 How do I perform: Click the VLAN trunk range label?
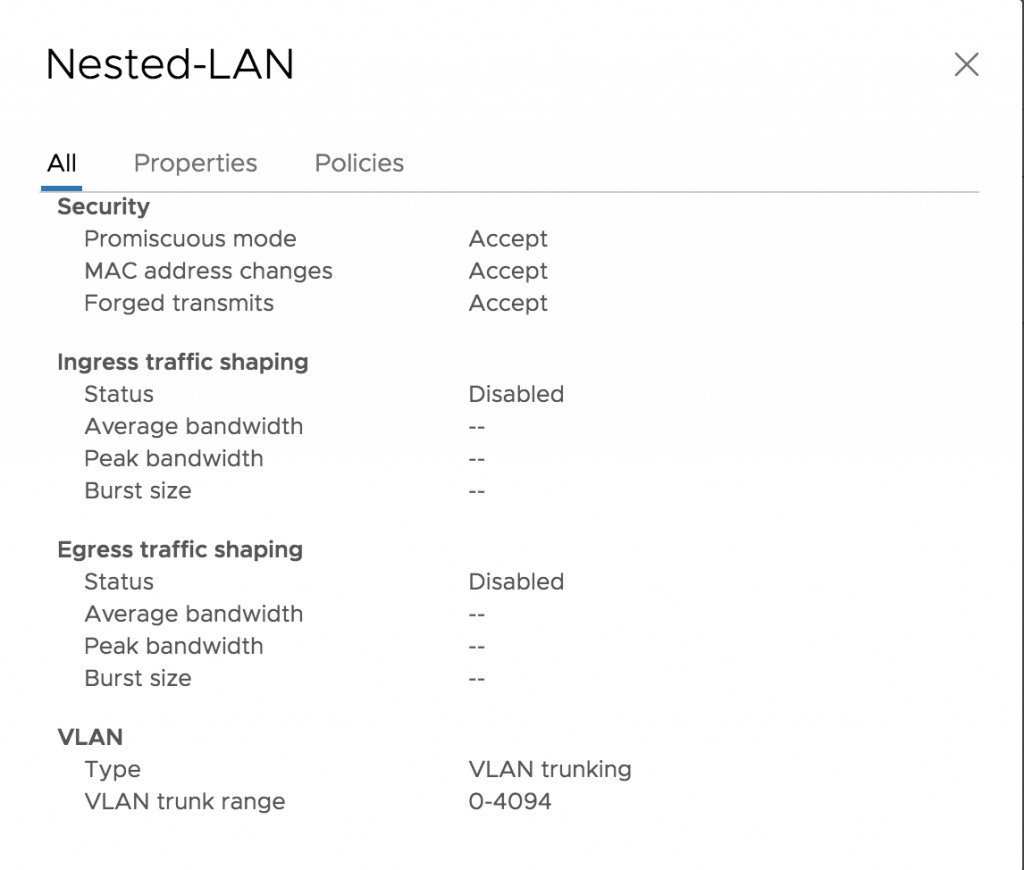185,801
